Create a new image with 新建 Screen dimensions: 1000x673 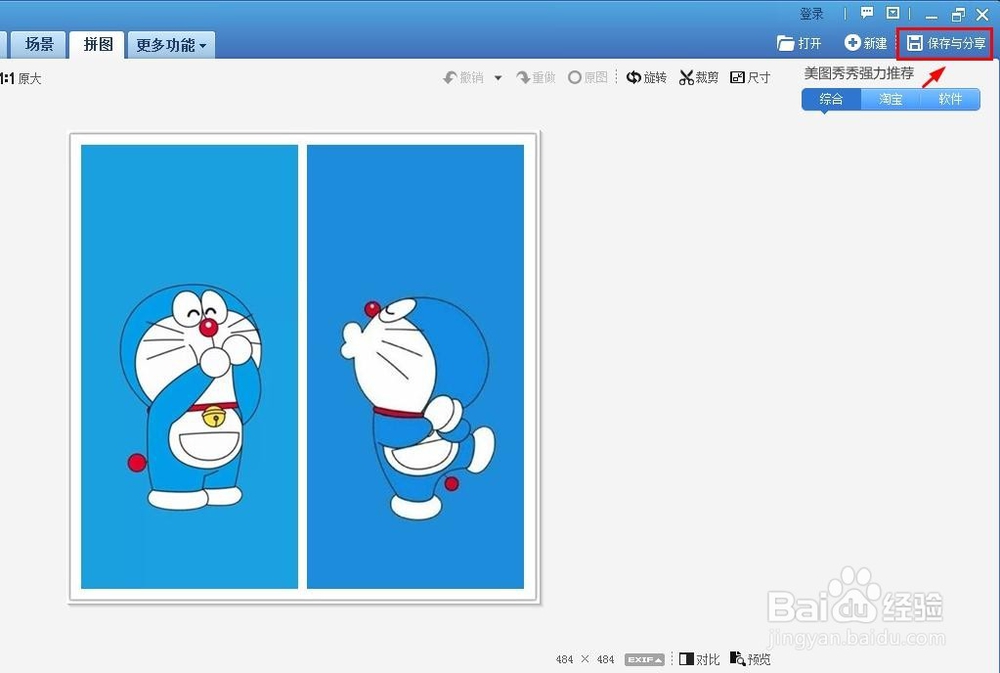865,43
